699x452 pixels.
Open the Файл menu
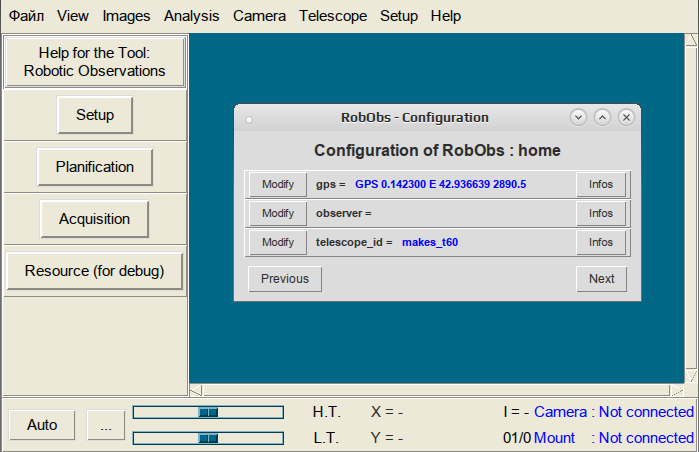tap(27, 16)
